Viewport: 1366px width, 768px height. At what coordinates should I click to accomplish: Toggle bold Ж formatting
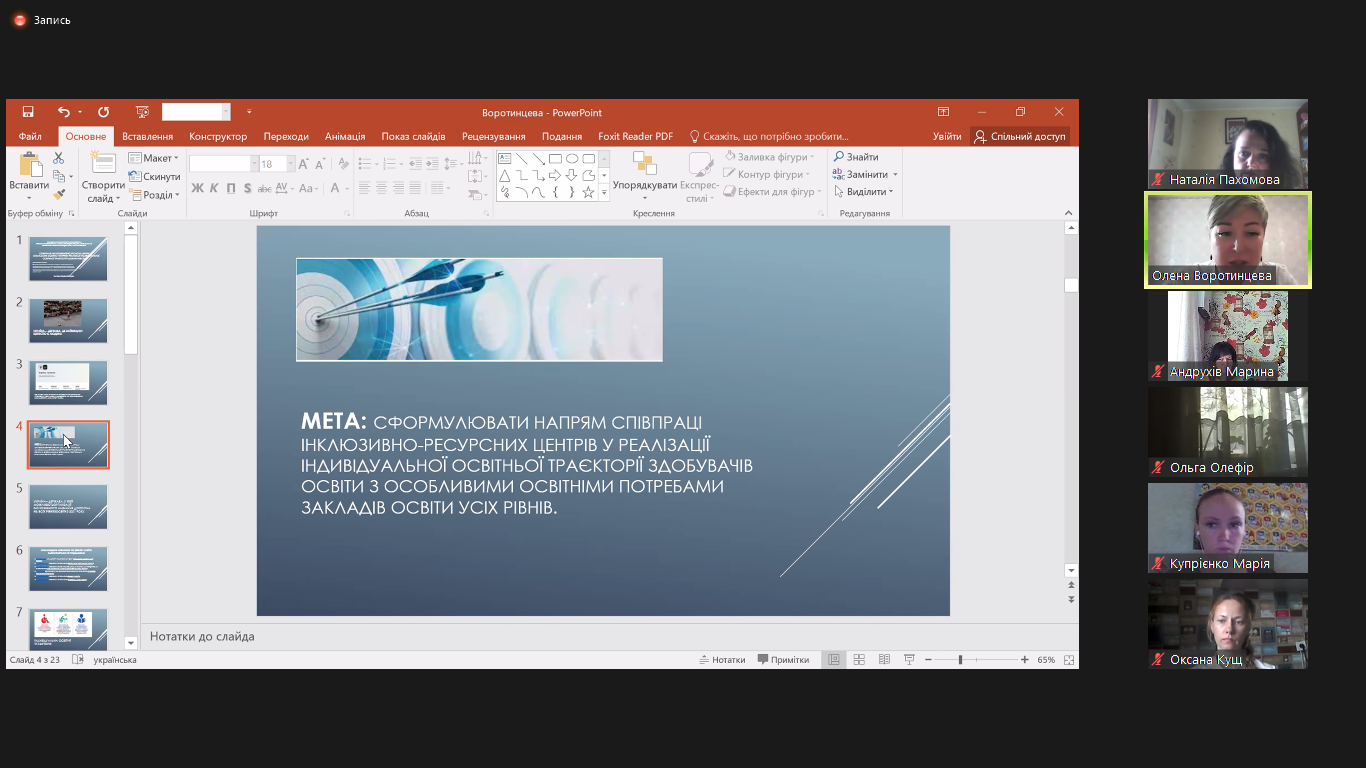click(x=197, y=188)
